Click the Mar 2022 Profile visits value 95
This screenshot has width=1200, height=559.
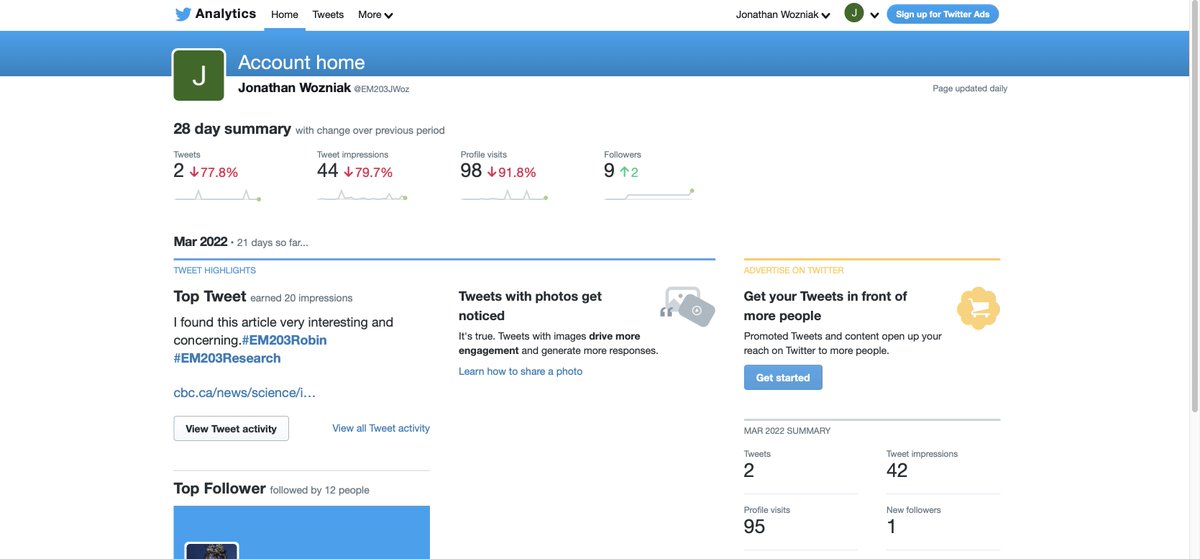755,527
